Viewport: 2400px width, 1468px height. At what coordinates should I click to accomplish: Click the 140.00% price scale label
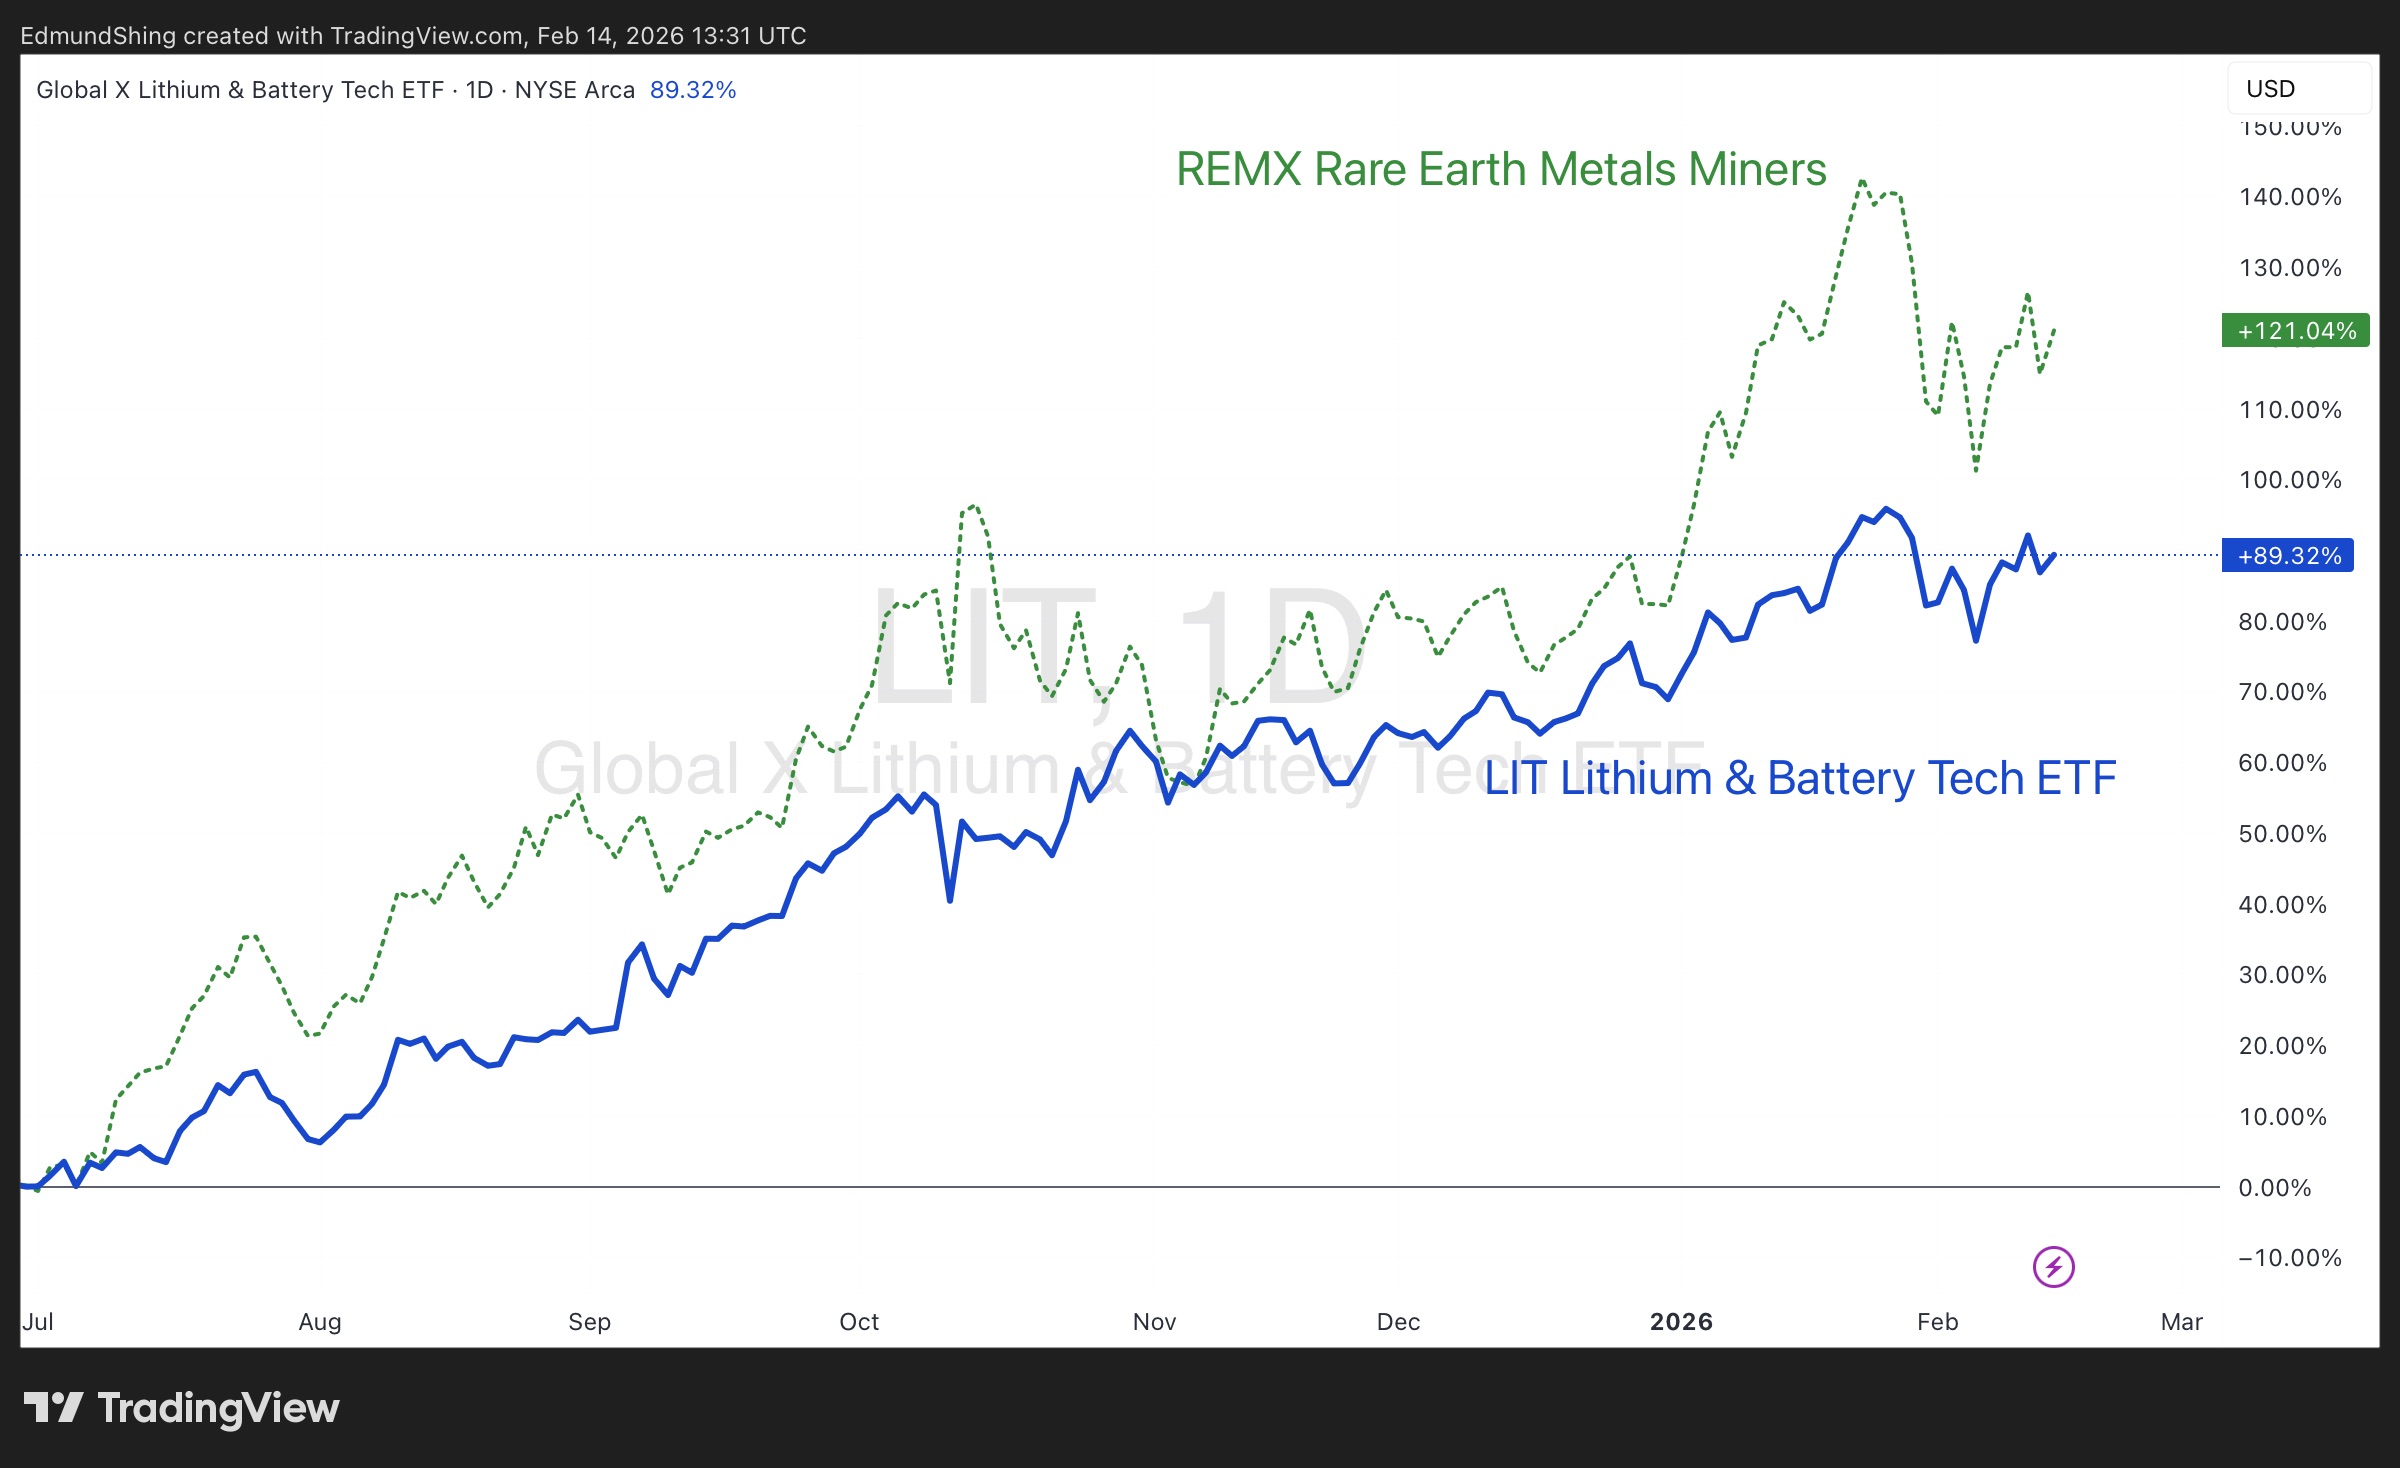2289,197
